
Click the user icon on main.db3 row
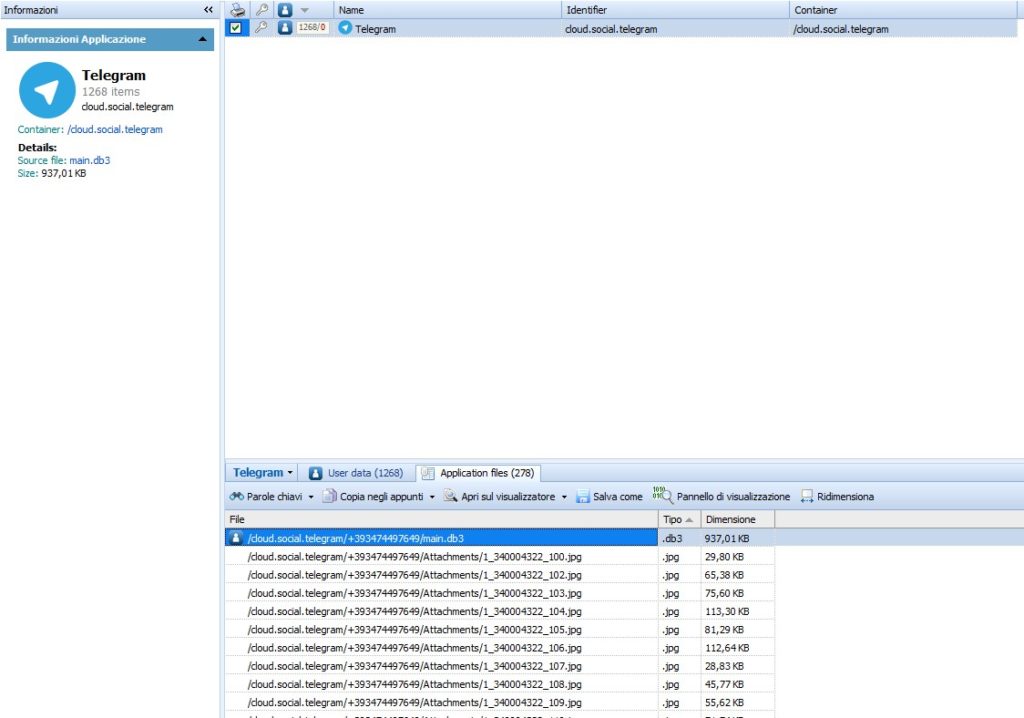(x=236, y=538)
